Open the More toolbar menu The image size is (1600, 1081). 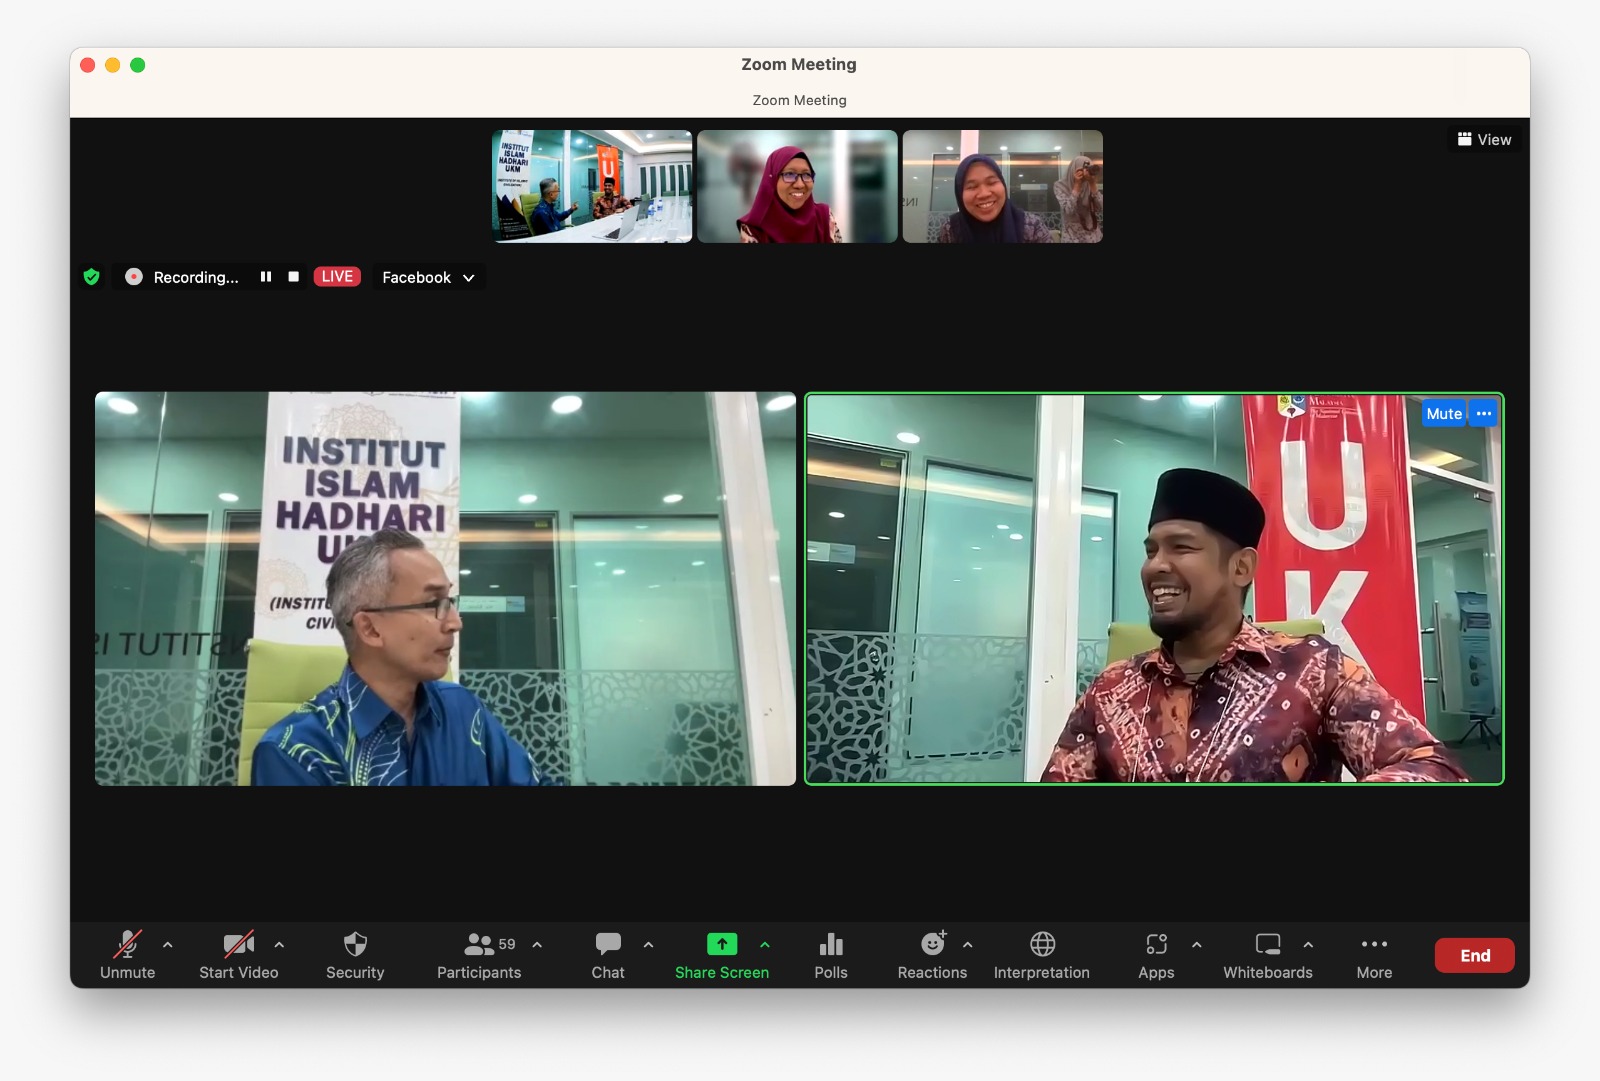coord(1374,955)
